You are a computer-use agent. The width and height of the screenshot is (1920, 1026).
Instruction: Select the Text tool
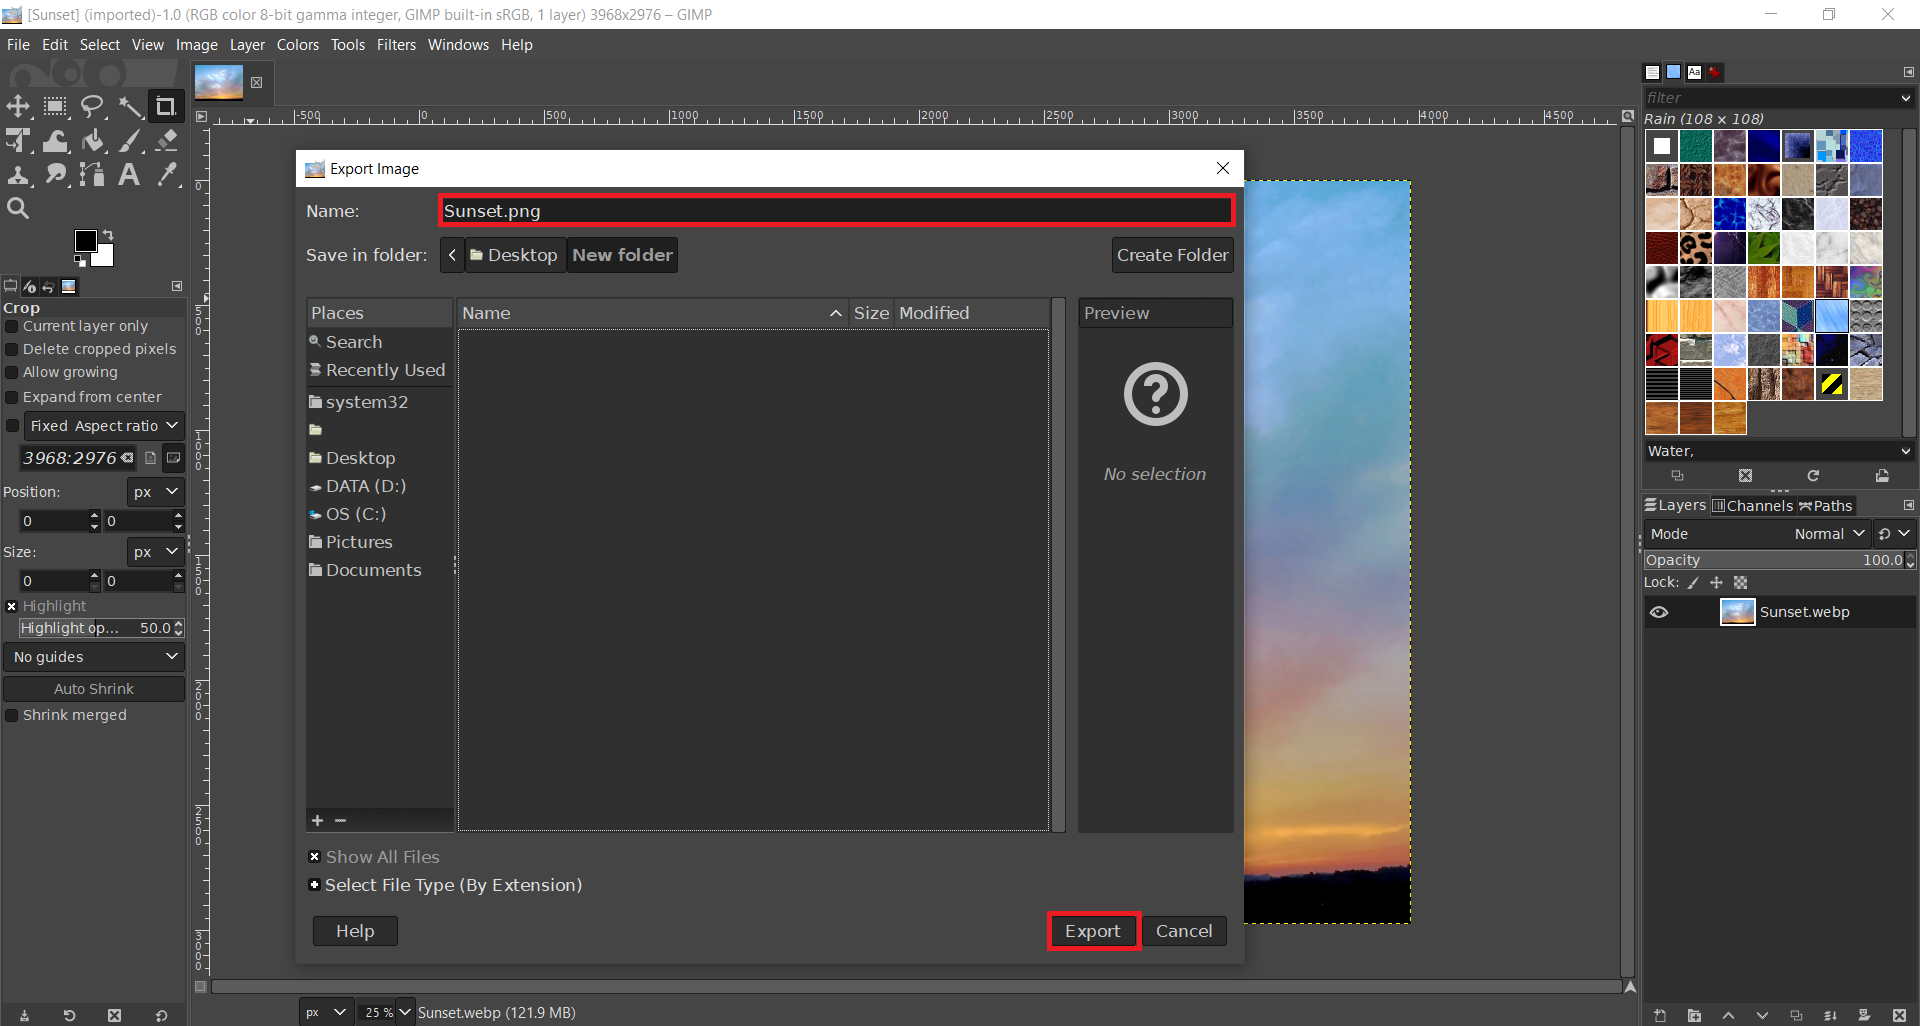(x=129, y=175)
